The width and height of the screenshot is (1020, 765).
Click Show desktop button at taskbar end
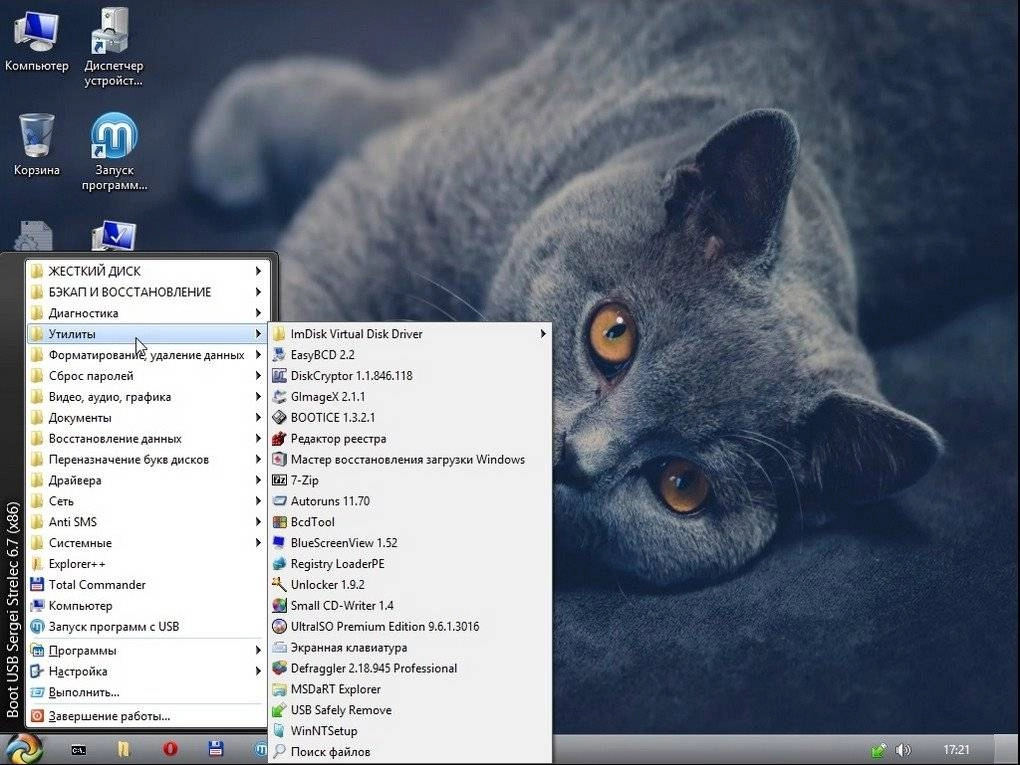tap(1006, 750)
